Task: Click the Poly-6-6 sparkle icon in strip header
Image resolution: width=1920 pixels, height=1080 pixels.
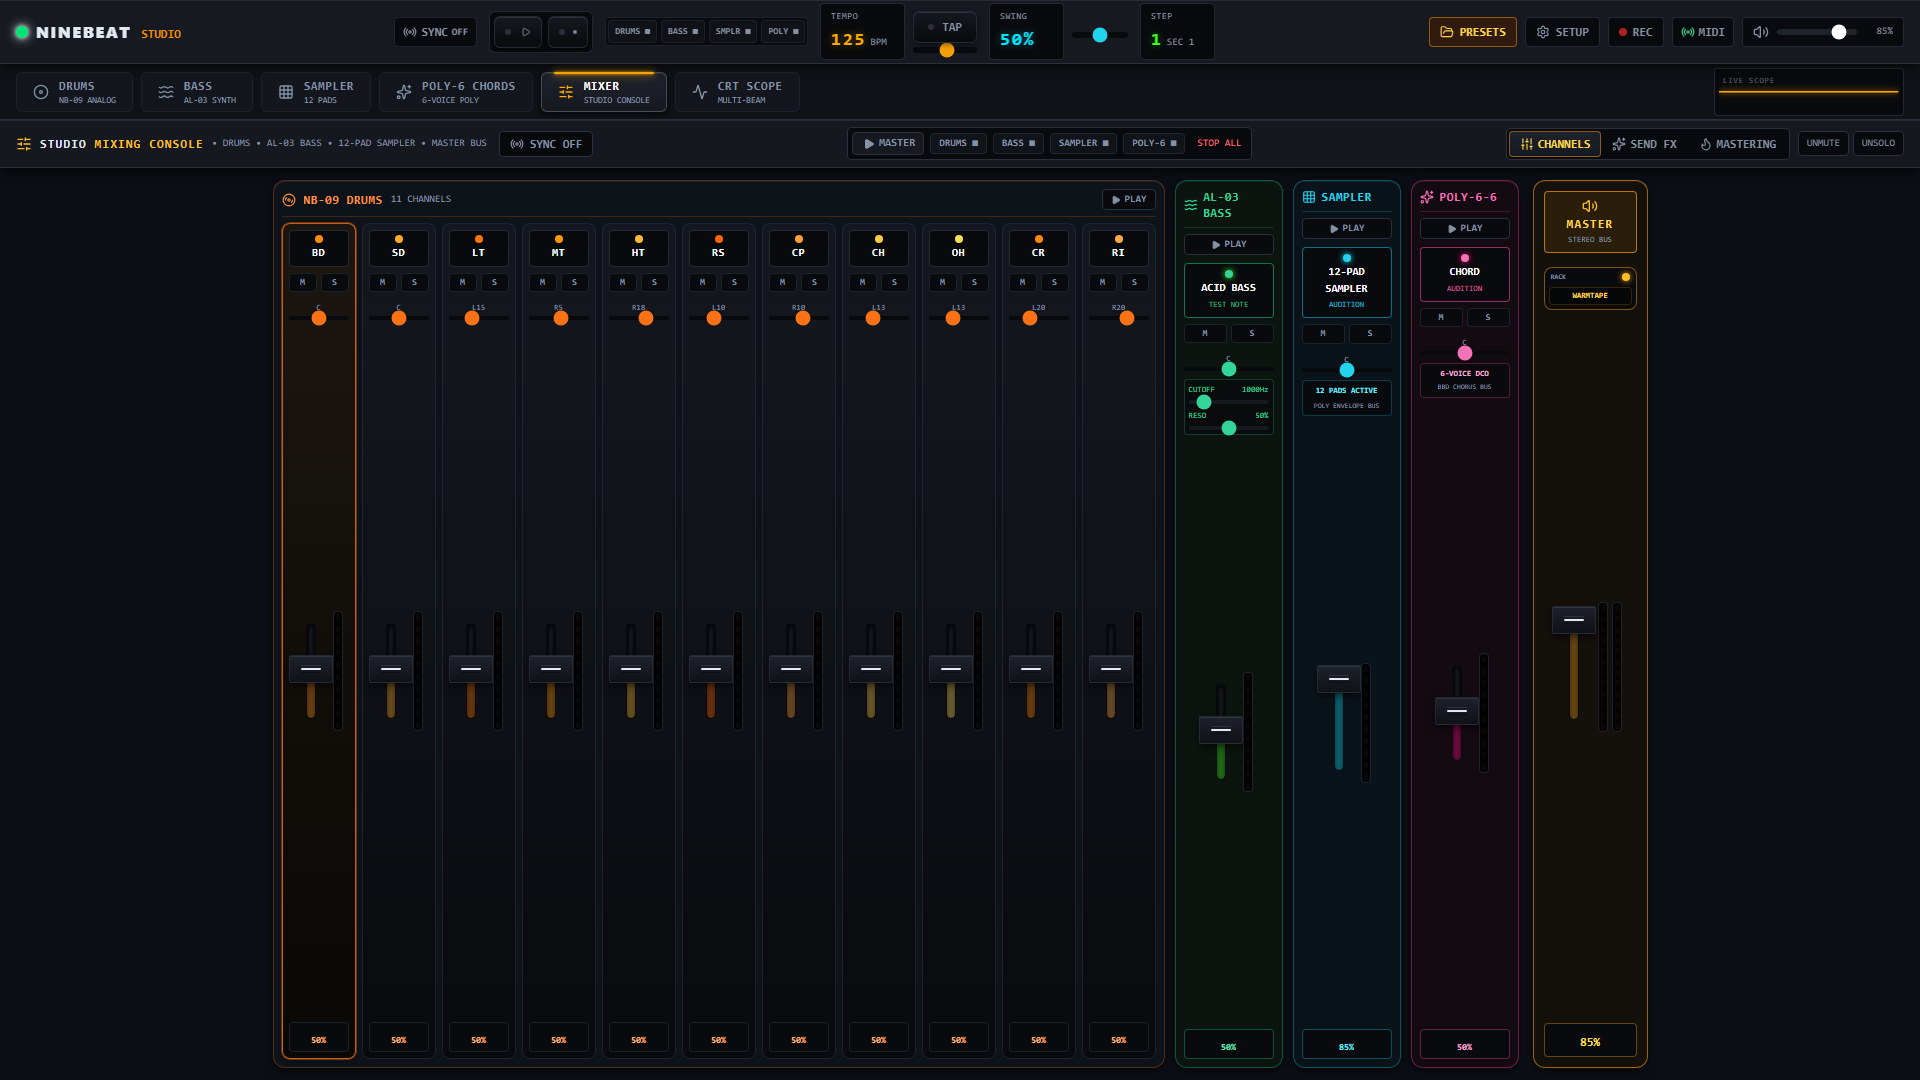Action: [1427, 197]
